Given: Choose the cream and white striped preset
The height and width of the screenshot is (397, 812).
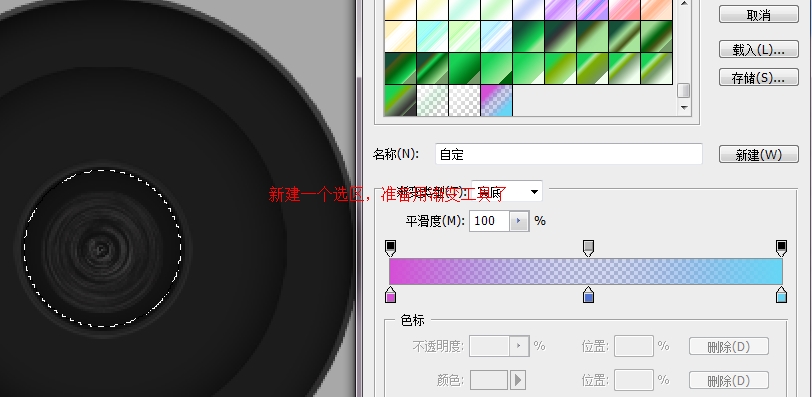Looking at the screenshot, I should [400, 36].
